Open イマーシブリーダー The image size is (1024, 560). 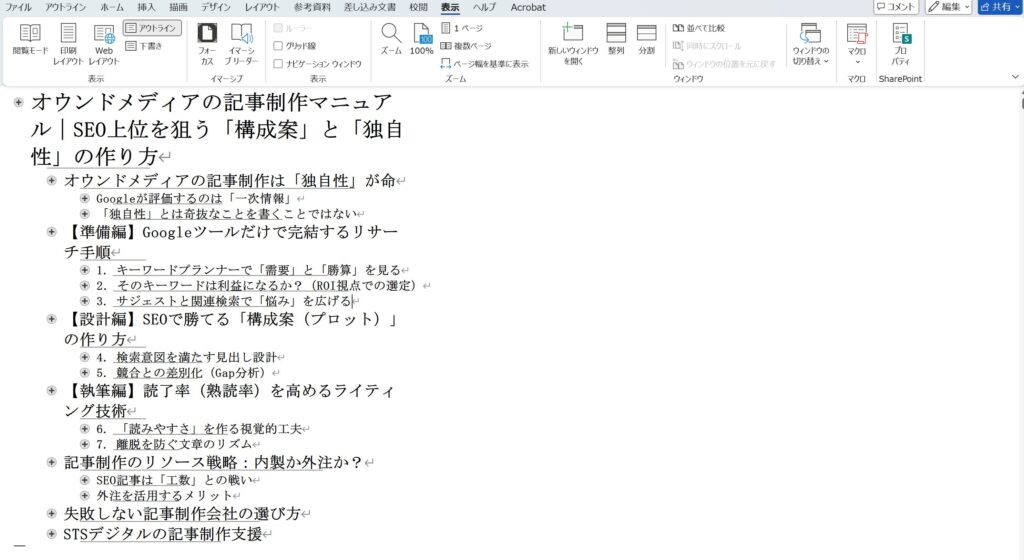[x=241, y=43]
